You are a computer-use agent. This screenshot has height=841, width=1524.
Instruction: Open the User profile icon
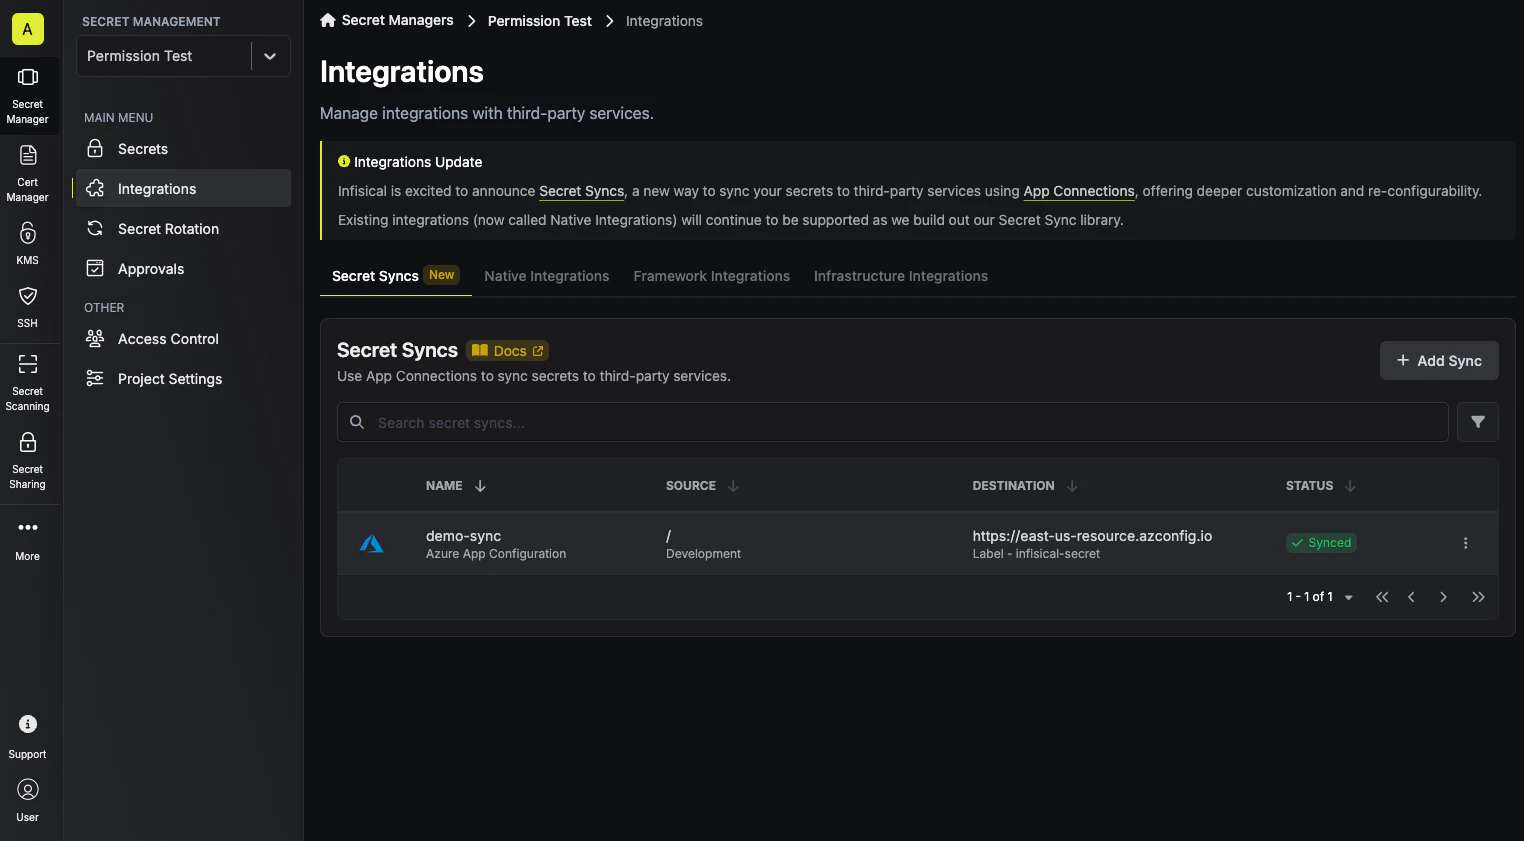(x=28, y=790)
